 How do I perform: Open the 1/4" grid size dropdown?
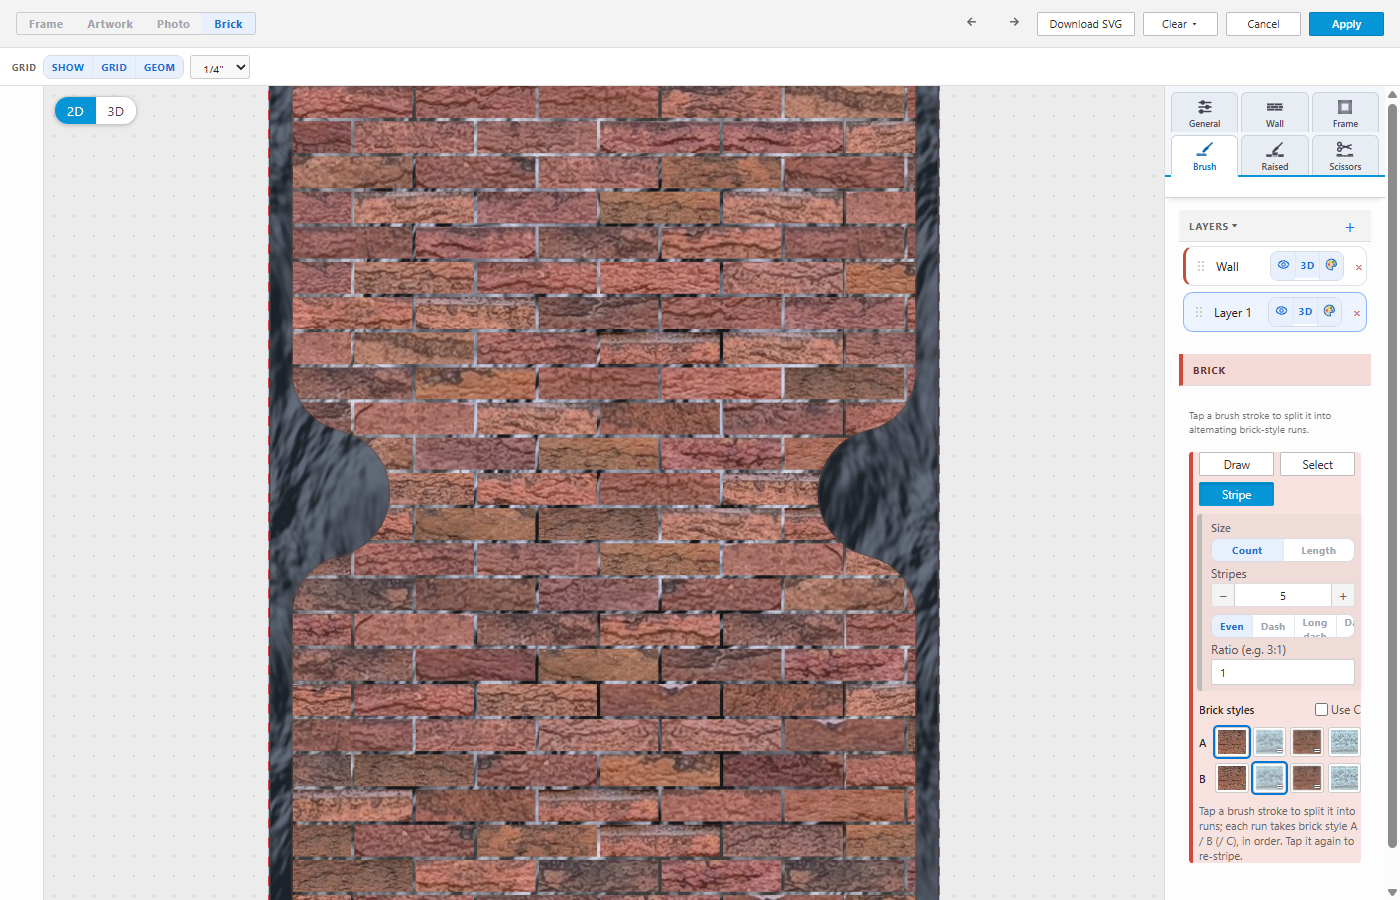click(220, 68)
